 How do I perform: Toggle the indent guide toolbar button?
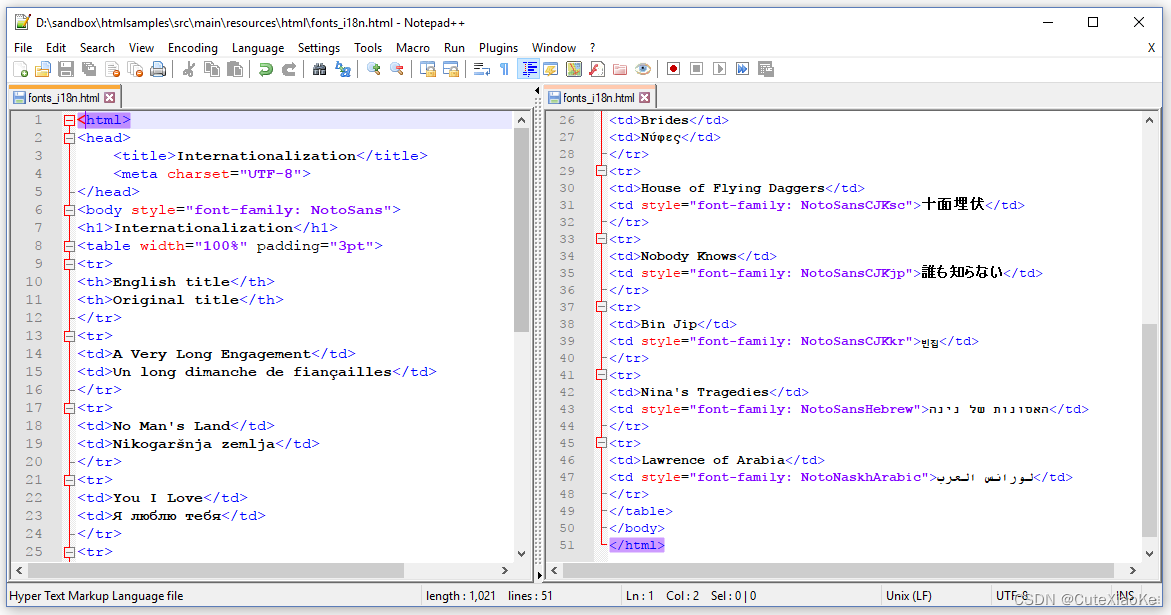[529, 69]
